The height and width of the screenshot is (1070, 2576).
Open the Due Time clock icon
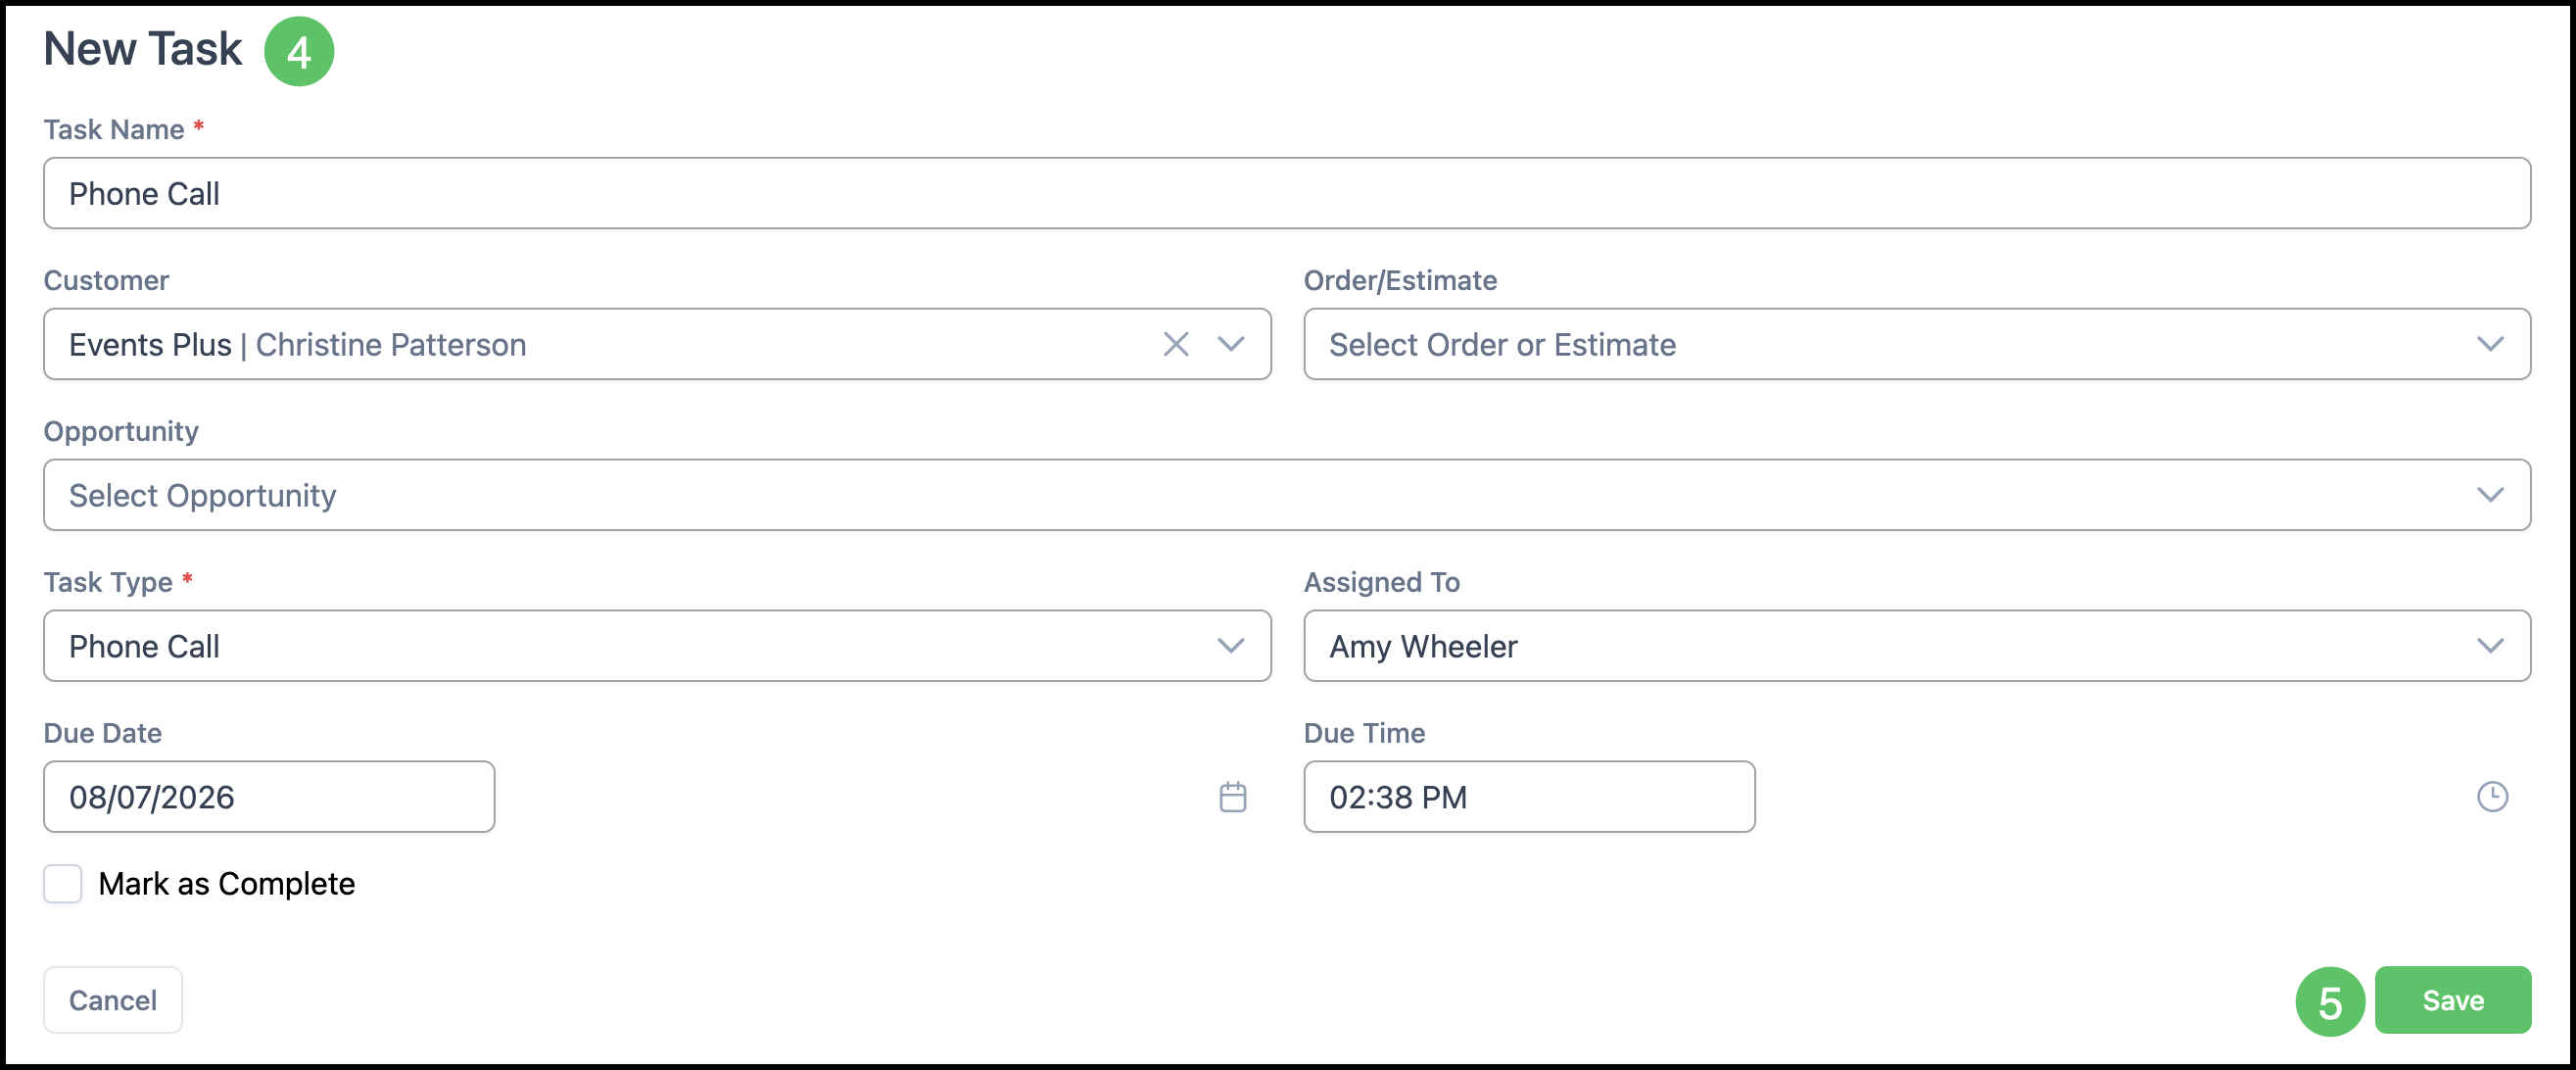[2492, 797]
